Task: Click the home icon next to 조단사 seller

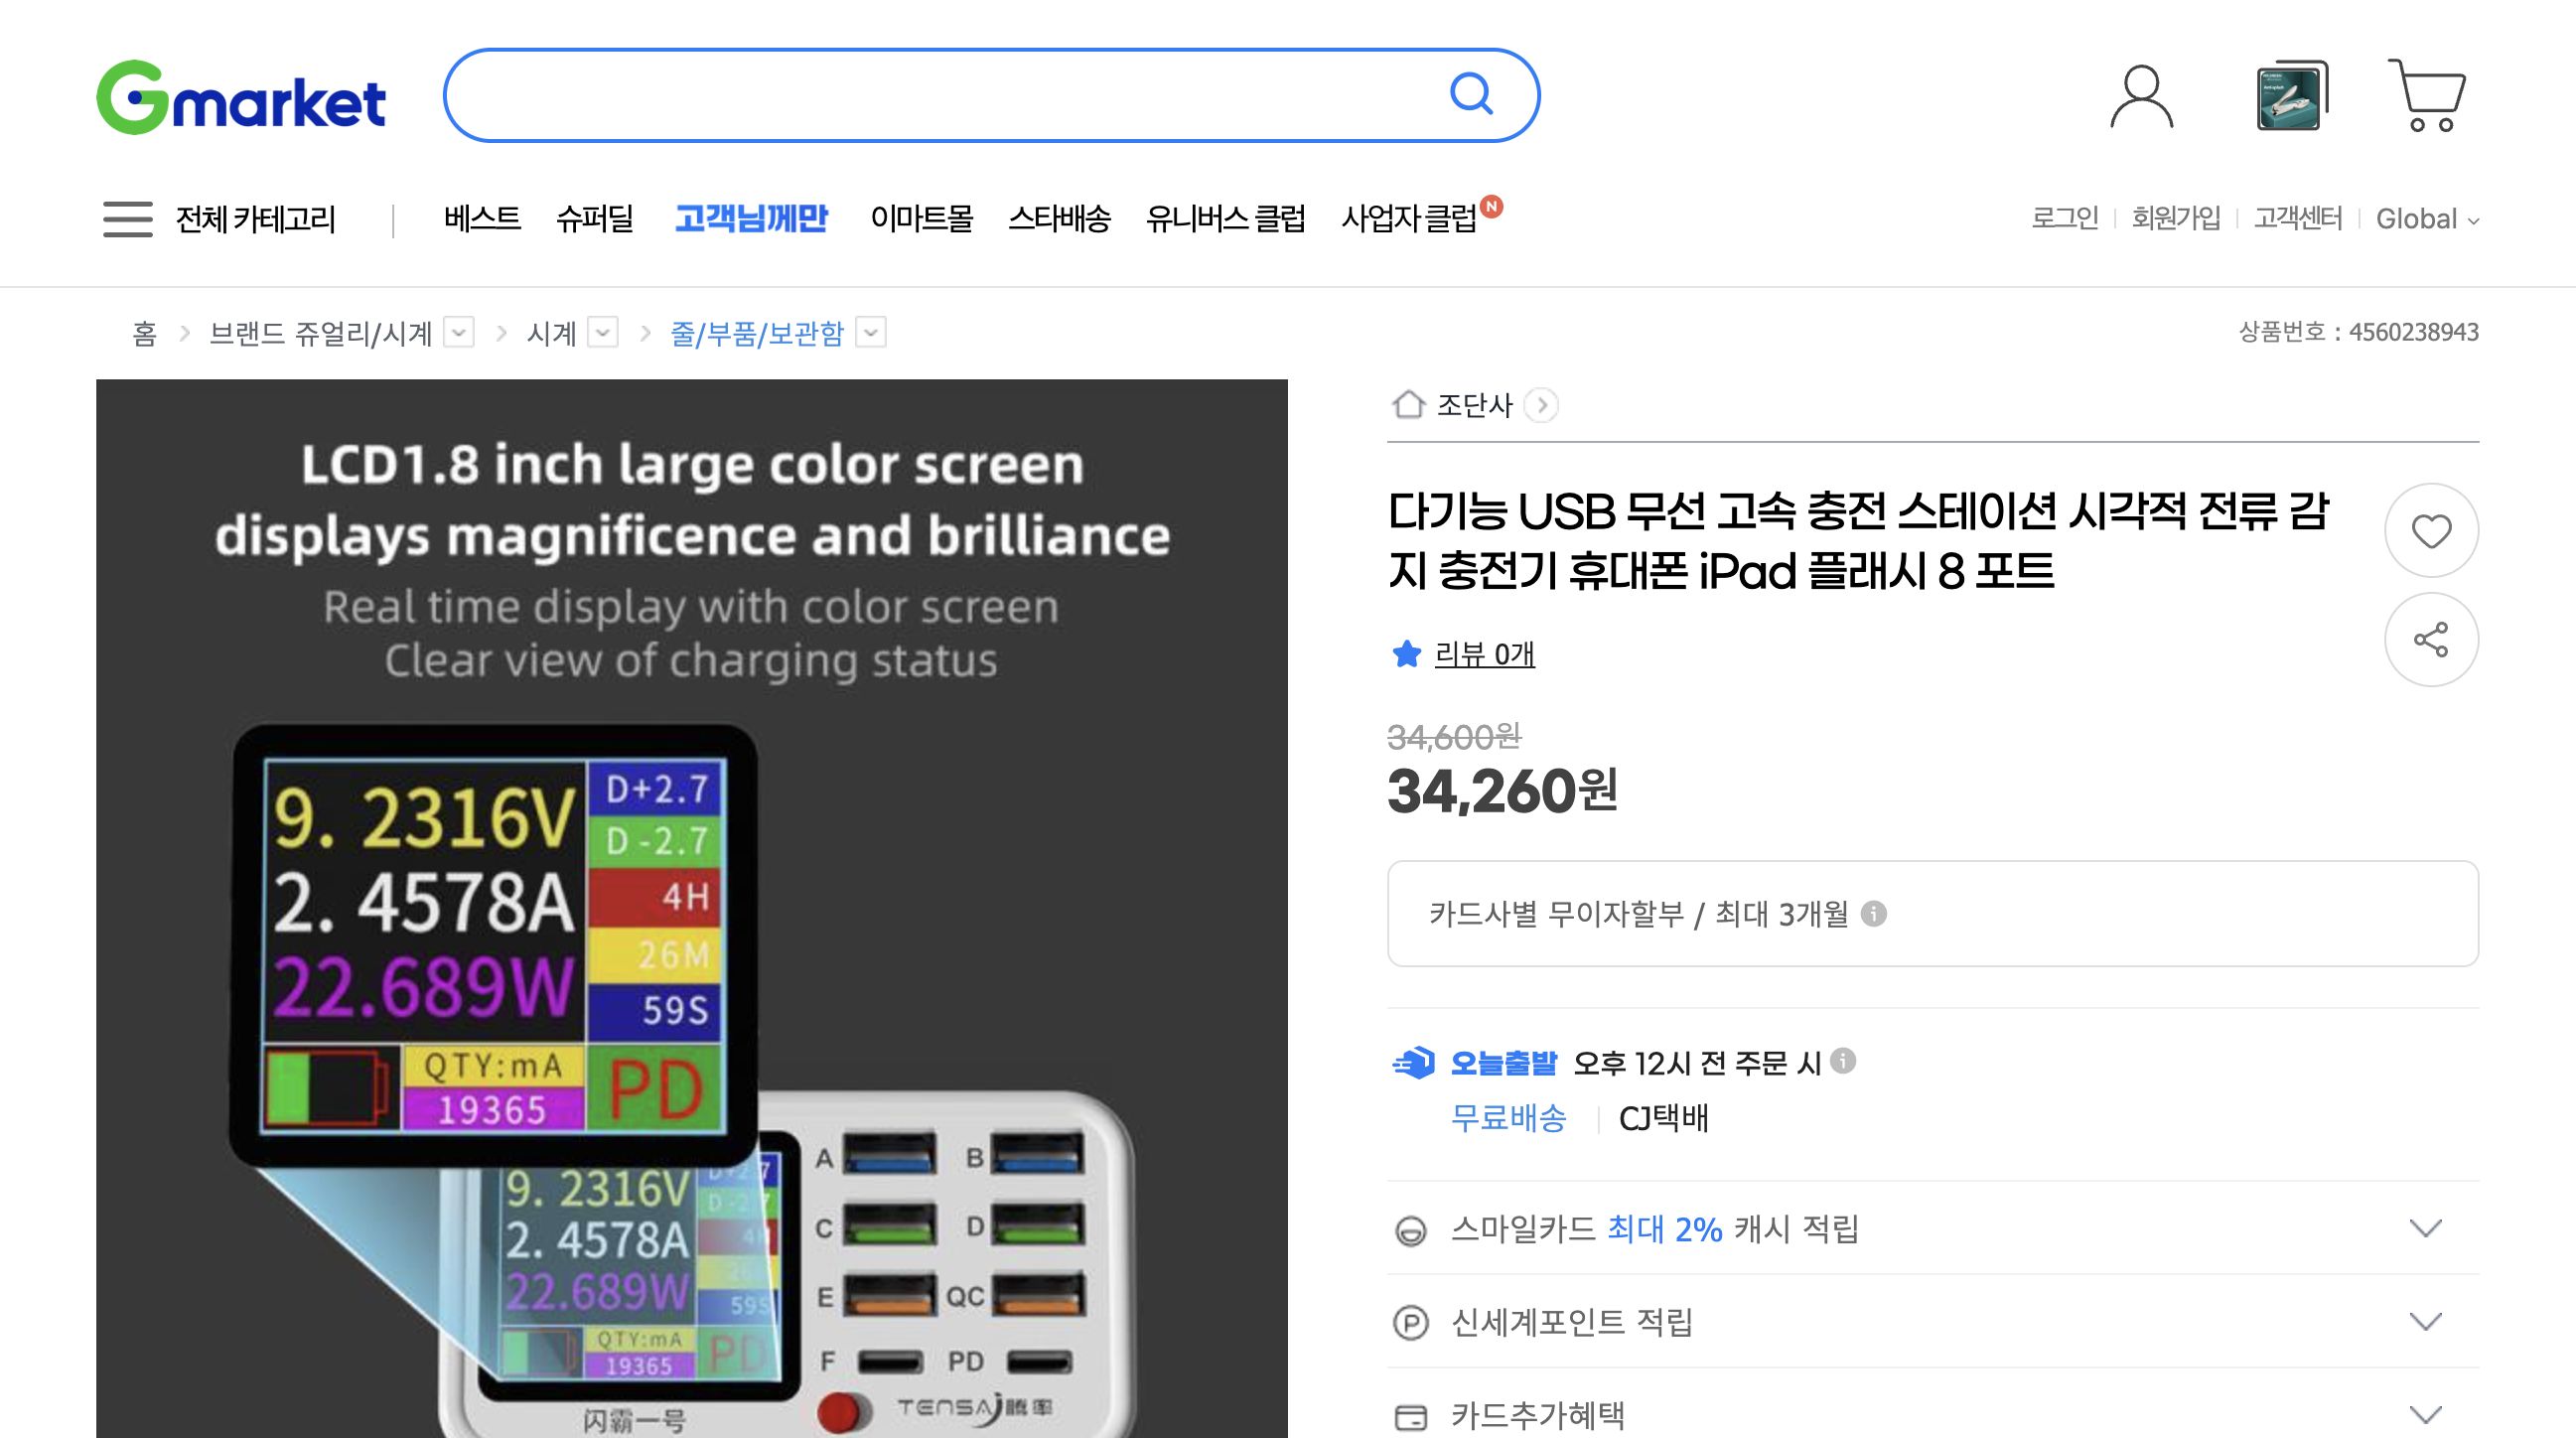Action: tap(1409, 404)
